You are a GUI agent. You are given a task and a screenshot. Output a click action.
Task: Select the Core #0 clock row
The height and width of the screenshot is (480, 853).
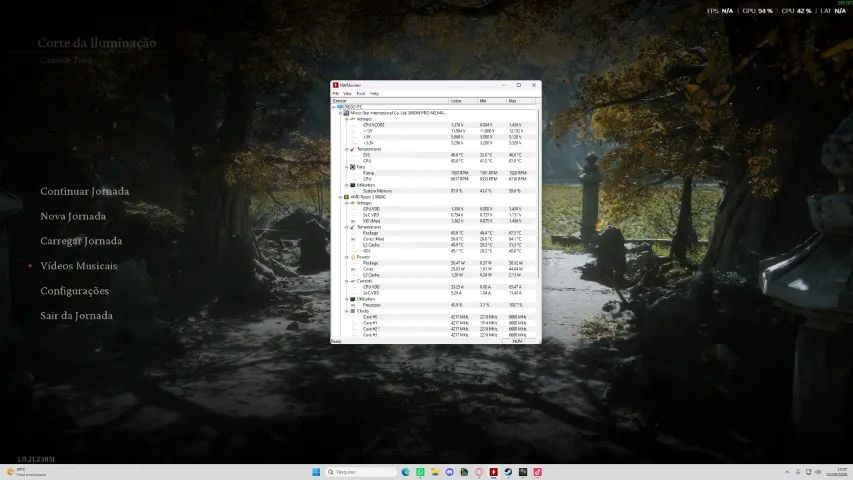tap(434, 317)
